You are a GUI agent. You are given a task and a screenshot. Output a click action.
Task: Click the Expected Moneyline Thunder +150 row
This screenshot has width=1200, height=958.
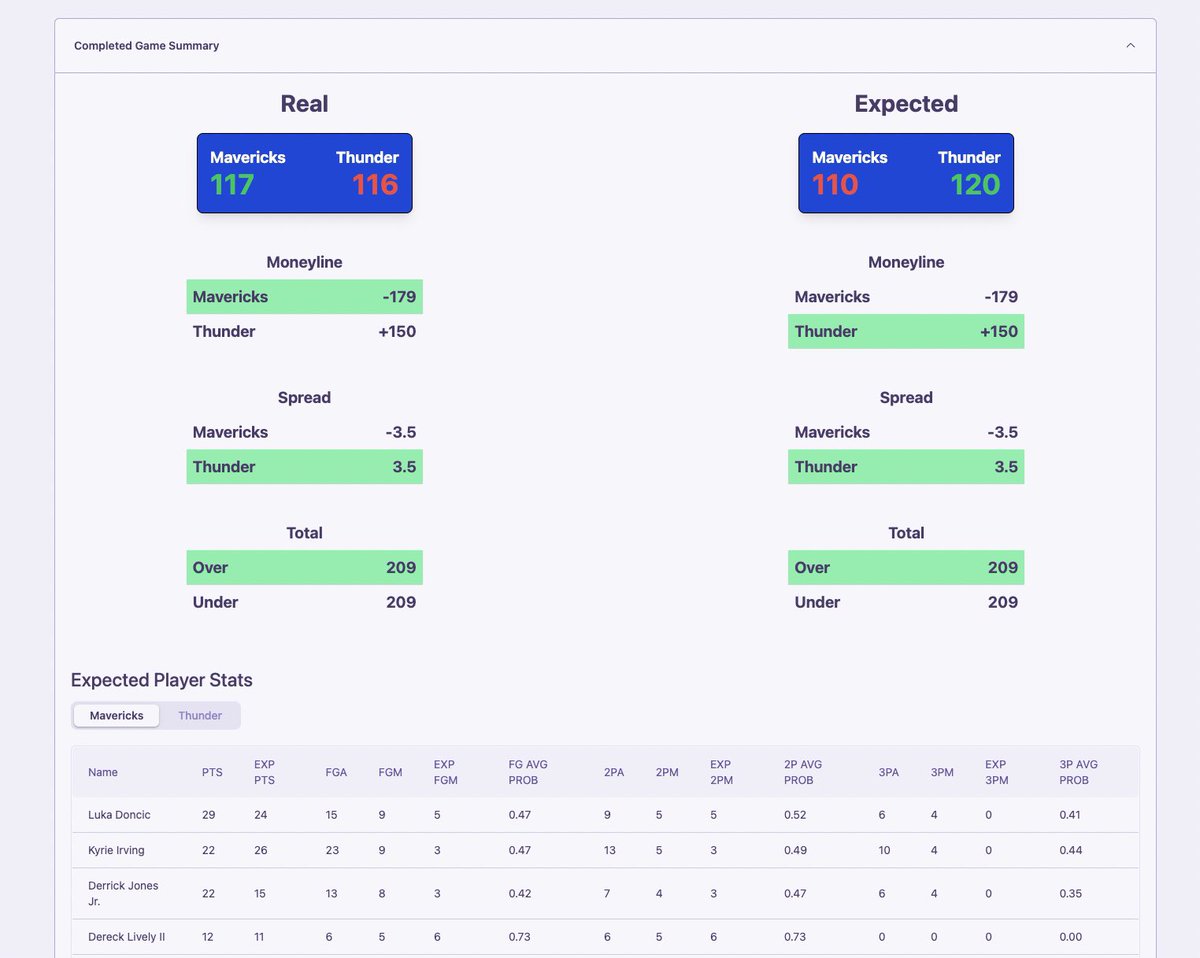pyautogui.click(x=906, y=331)
